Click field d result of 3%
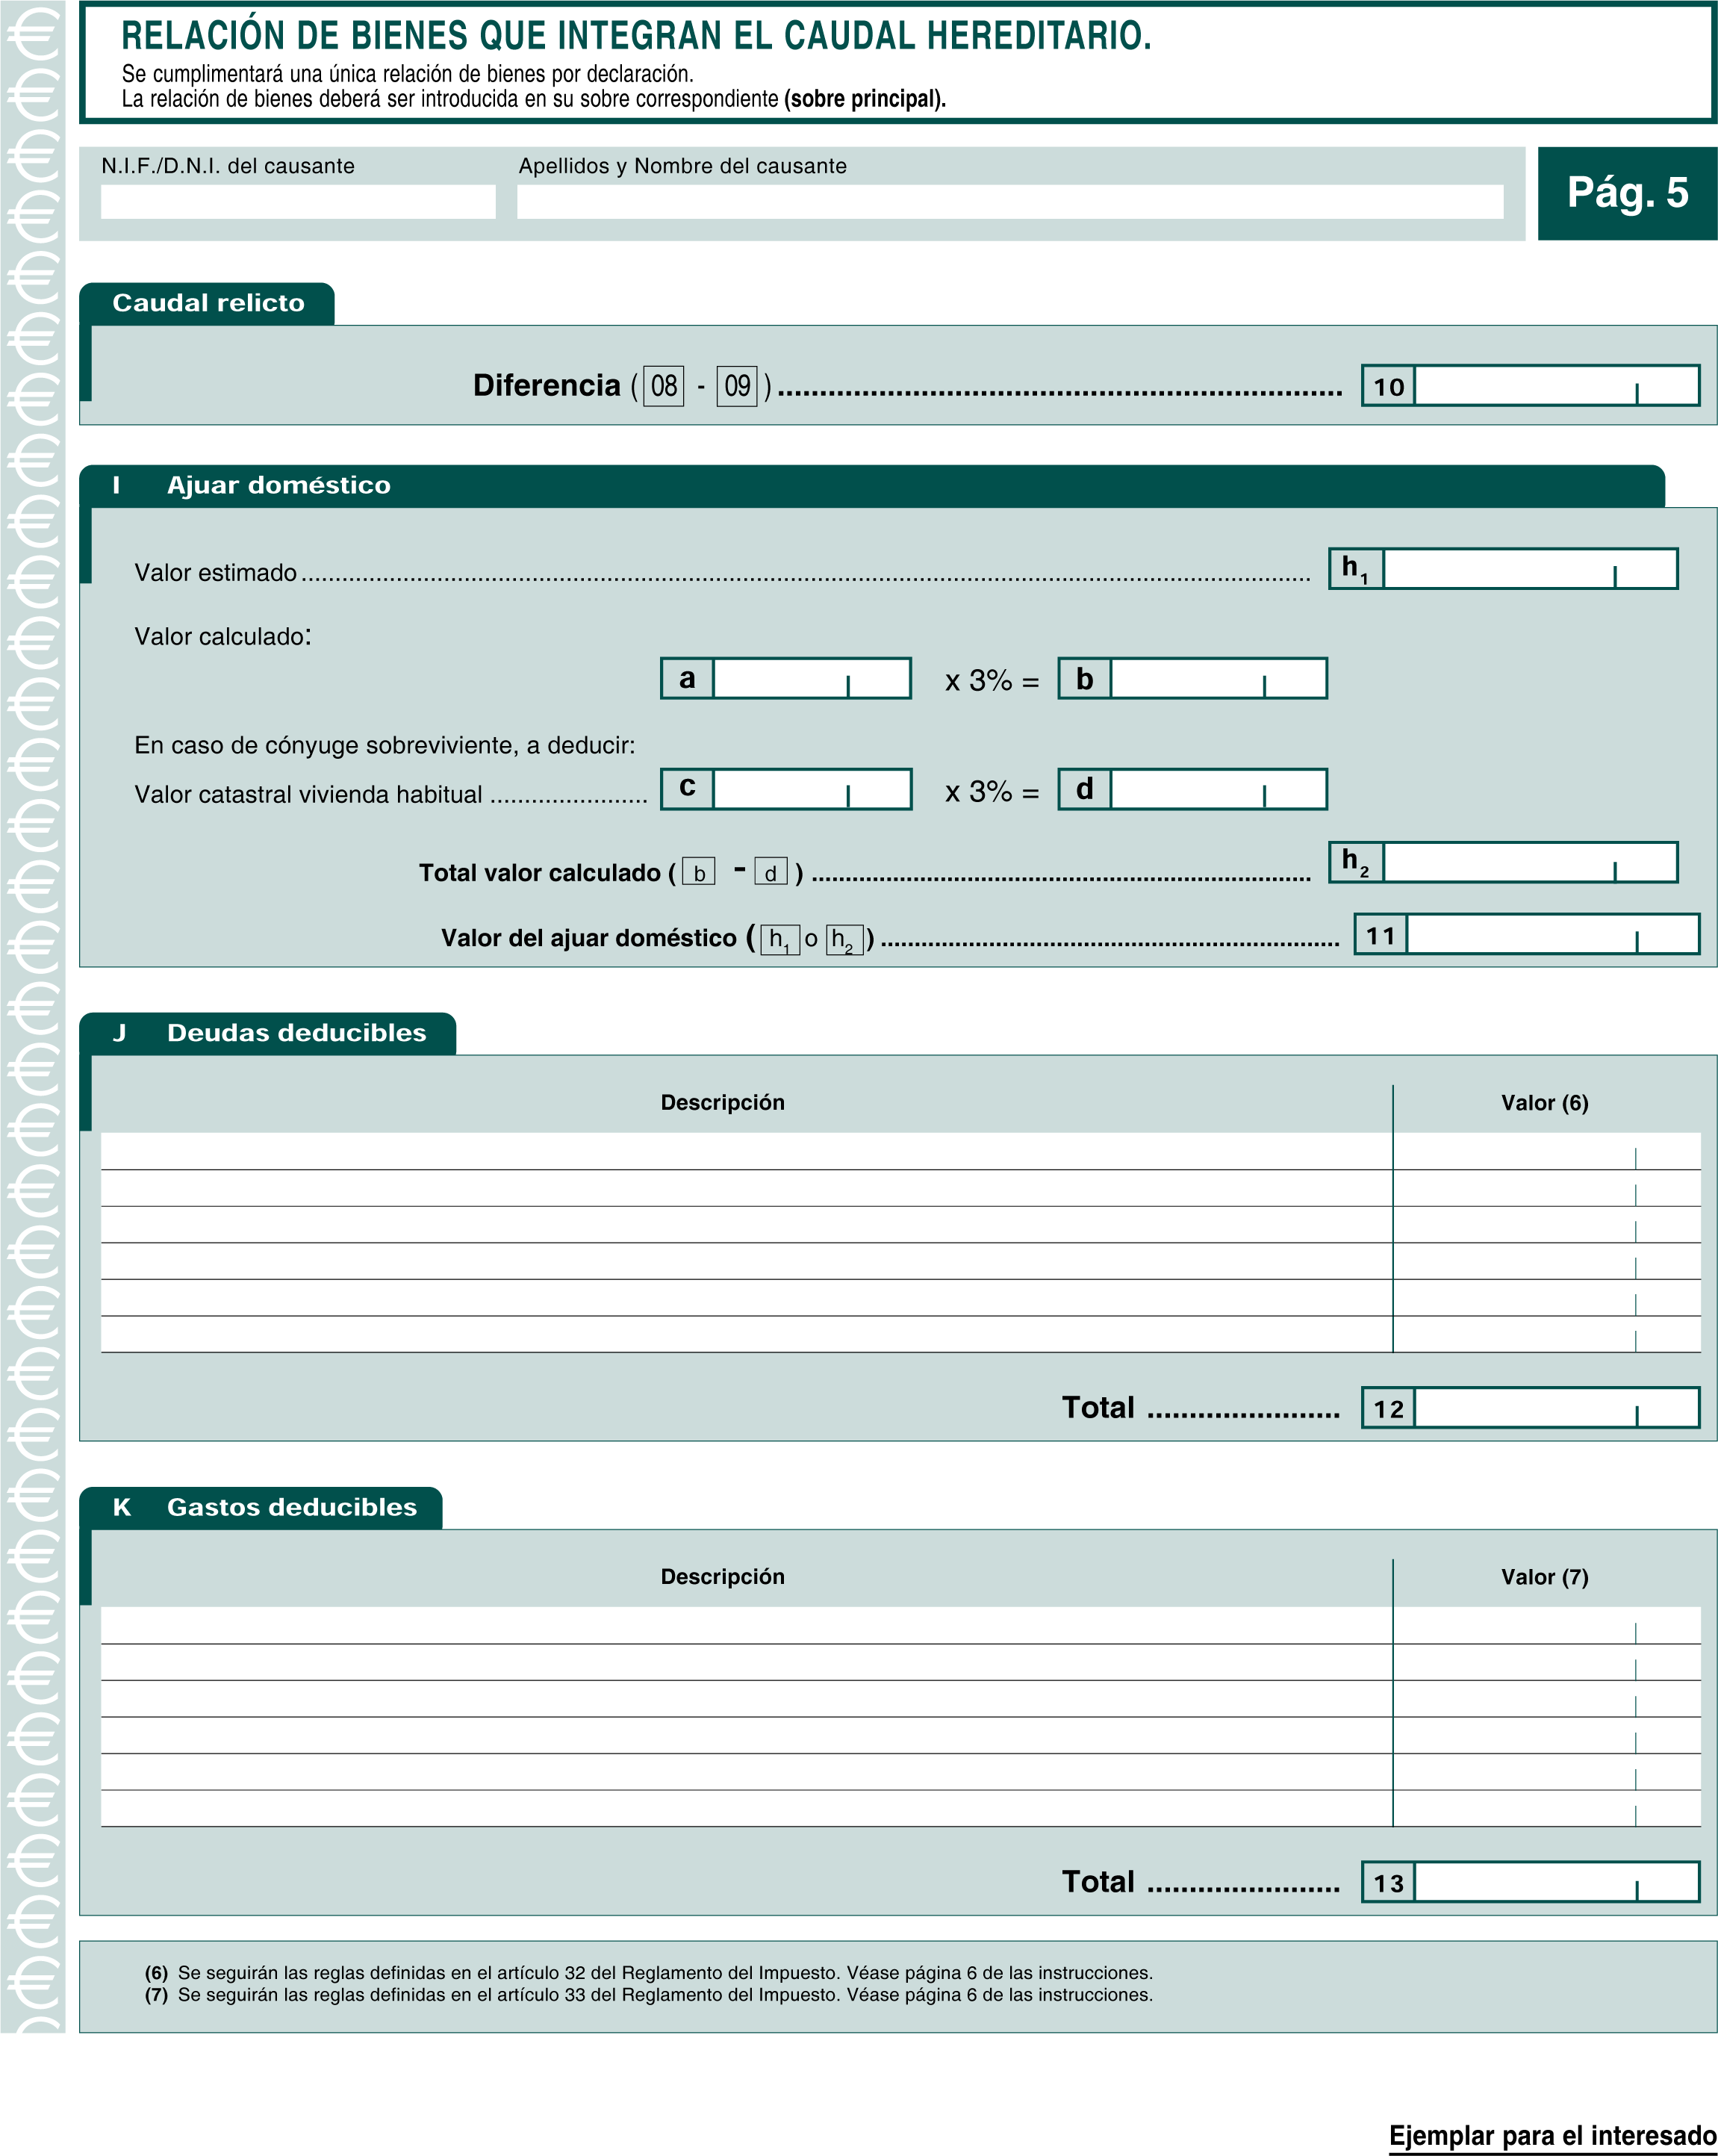Viewport: 1718px width, 2156px height. [1218, 789]
